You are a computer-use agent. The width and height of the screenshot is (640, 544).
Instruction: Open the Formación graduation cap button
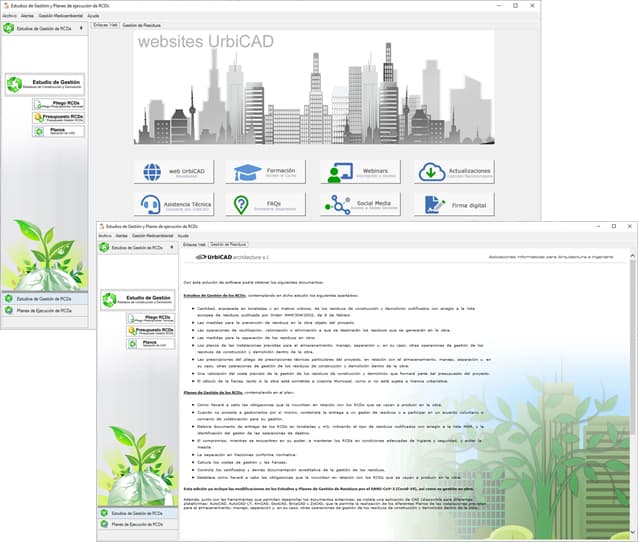coord(265,172)
